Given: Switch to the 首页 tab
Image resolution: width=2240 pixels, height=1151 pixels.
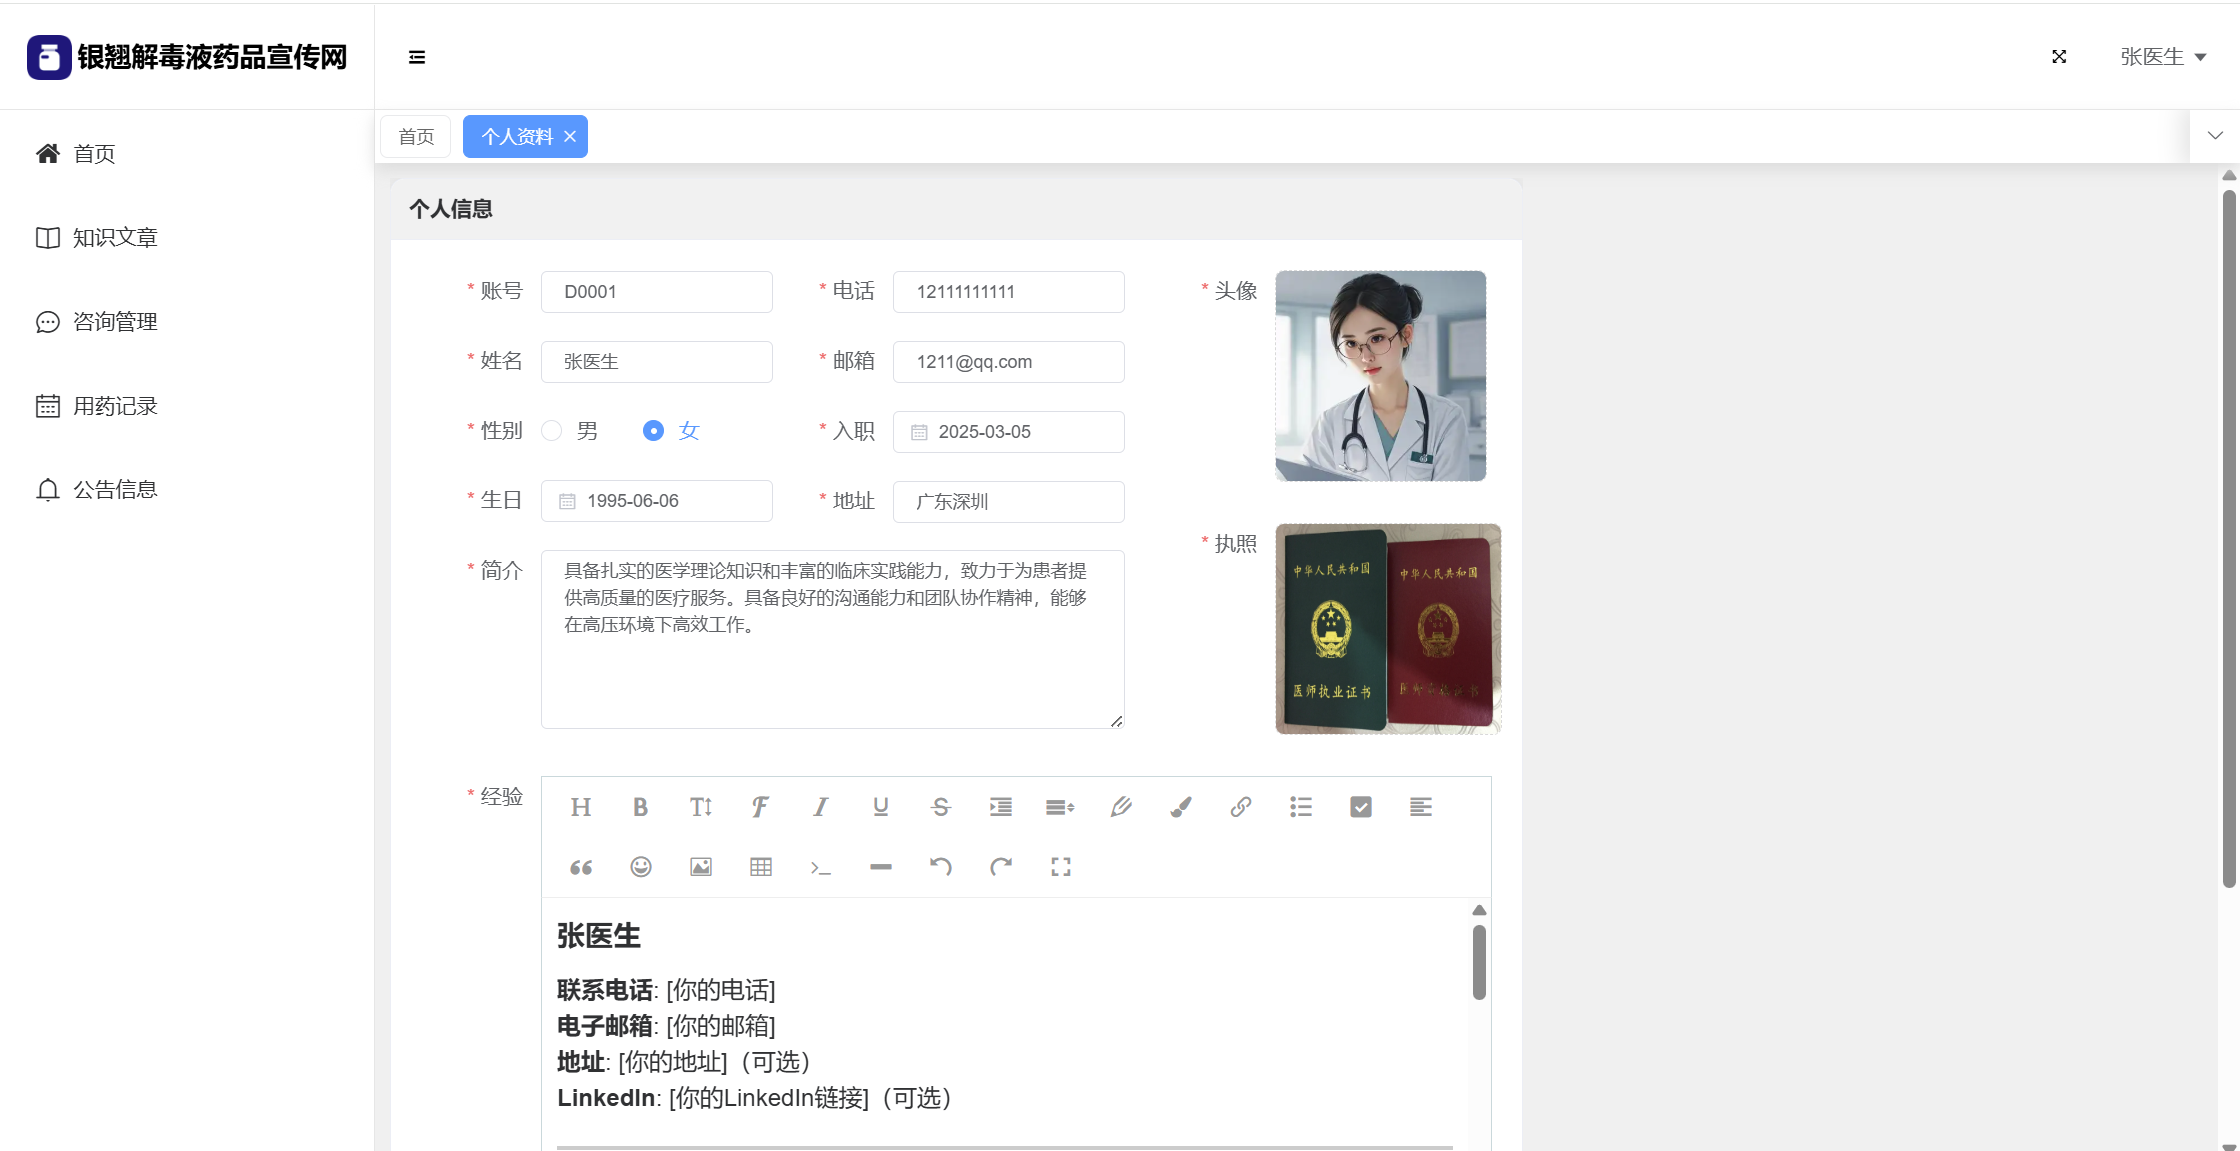Looking at the screenshot, I should pos(416,137).
